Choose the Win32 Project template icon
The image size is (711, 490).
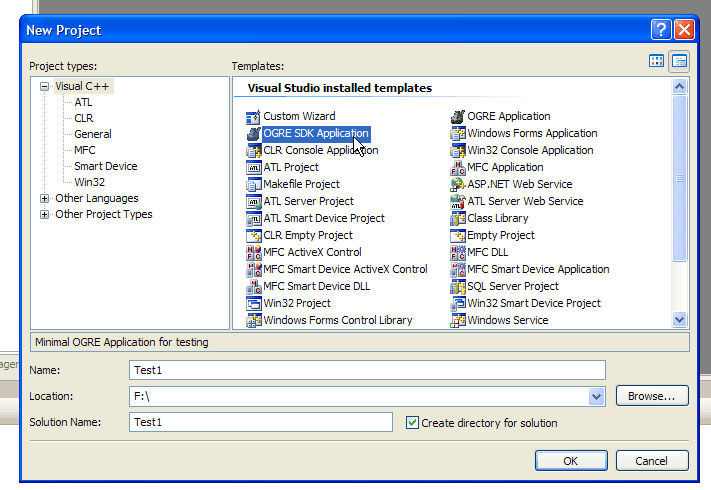coord(253,303)
